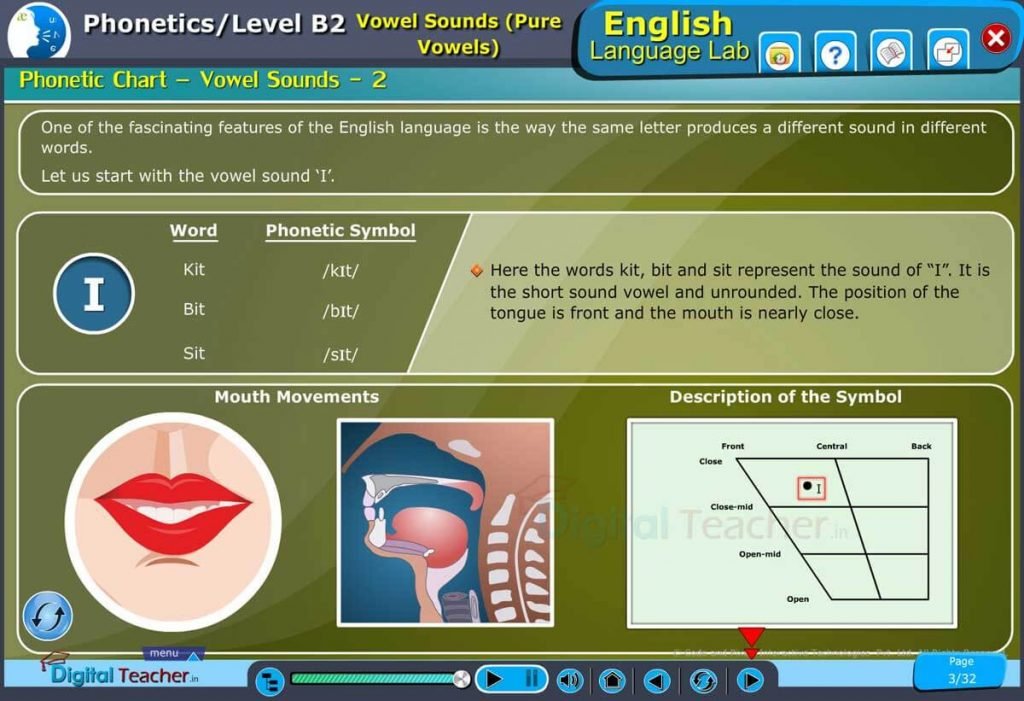Select the word 'Sit'
Image resolution: width=1024 pixels, height=701 pixels.
coord(194,353)
